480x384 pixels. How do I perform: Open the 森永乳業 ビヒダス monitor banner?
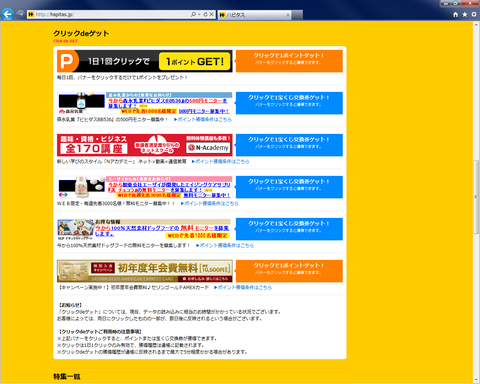tap(145, 103)
